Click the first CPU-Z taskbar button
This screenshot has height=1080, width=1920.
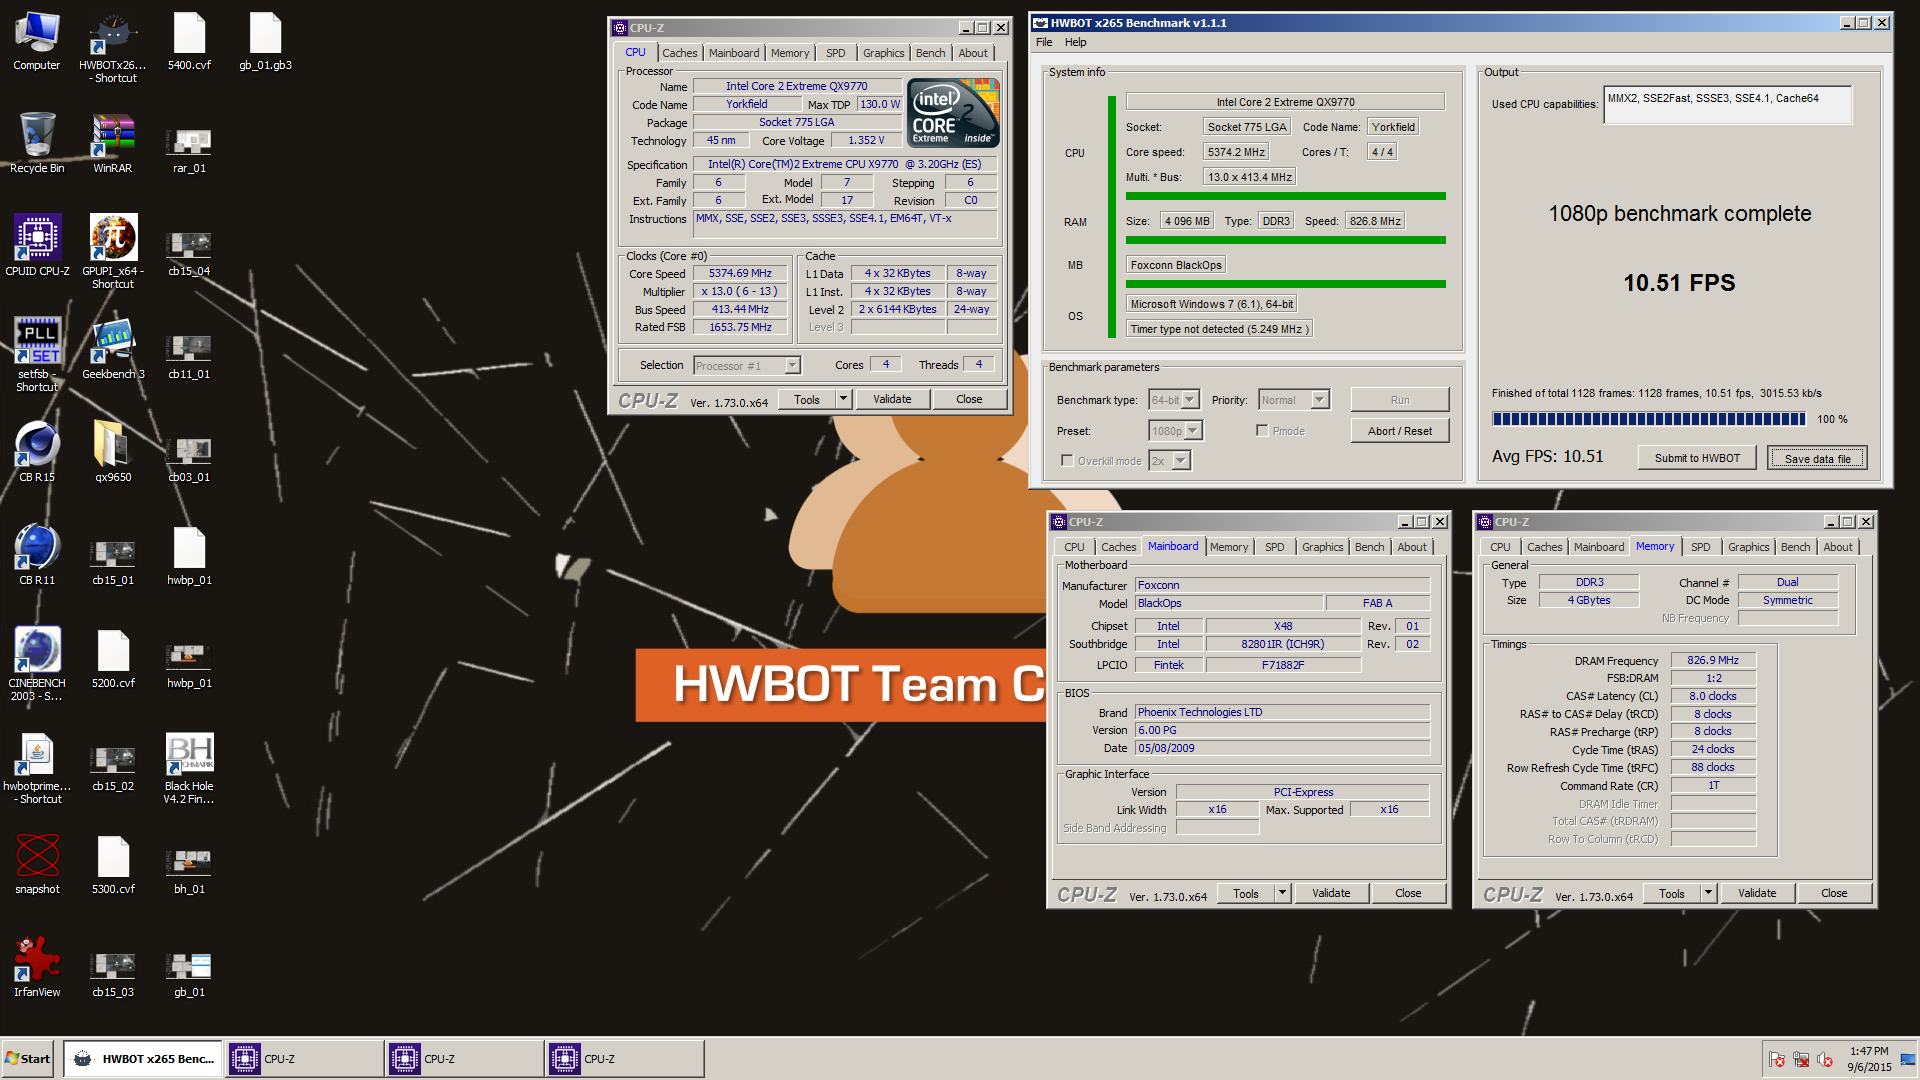304,1059
